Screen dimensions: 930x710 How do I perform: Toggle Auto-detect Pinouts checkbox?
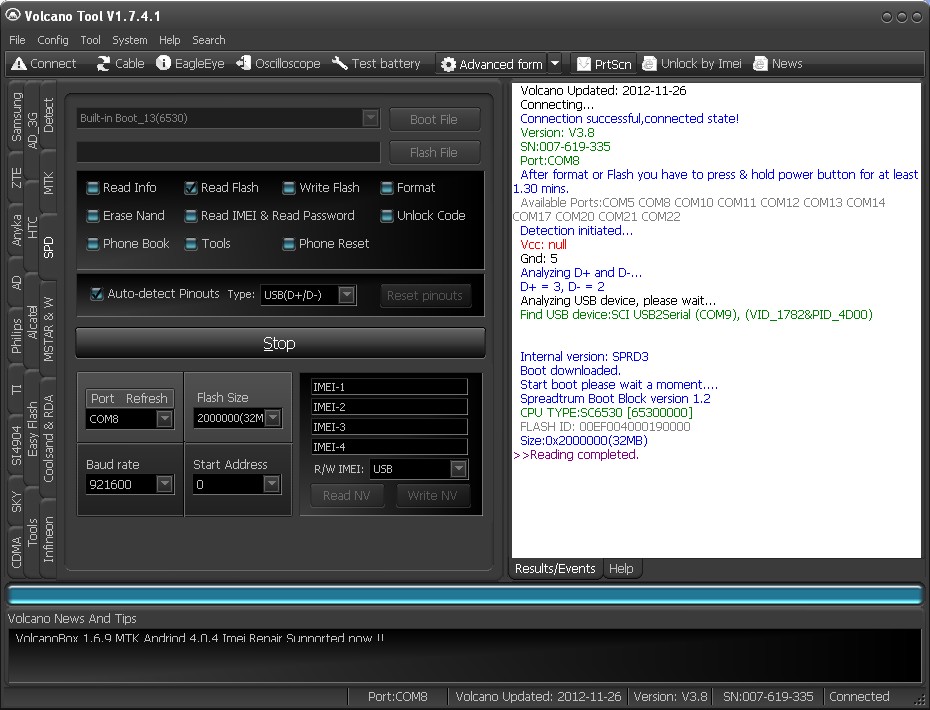96,294
